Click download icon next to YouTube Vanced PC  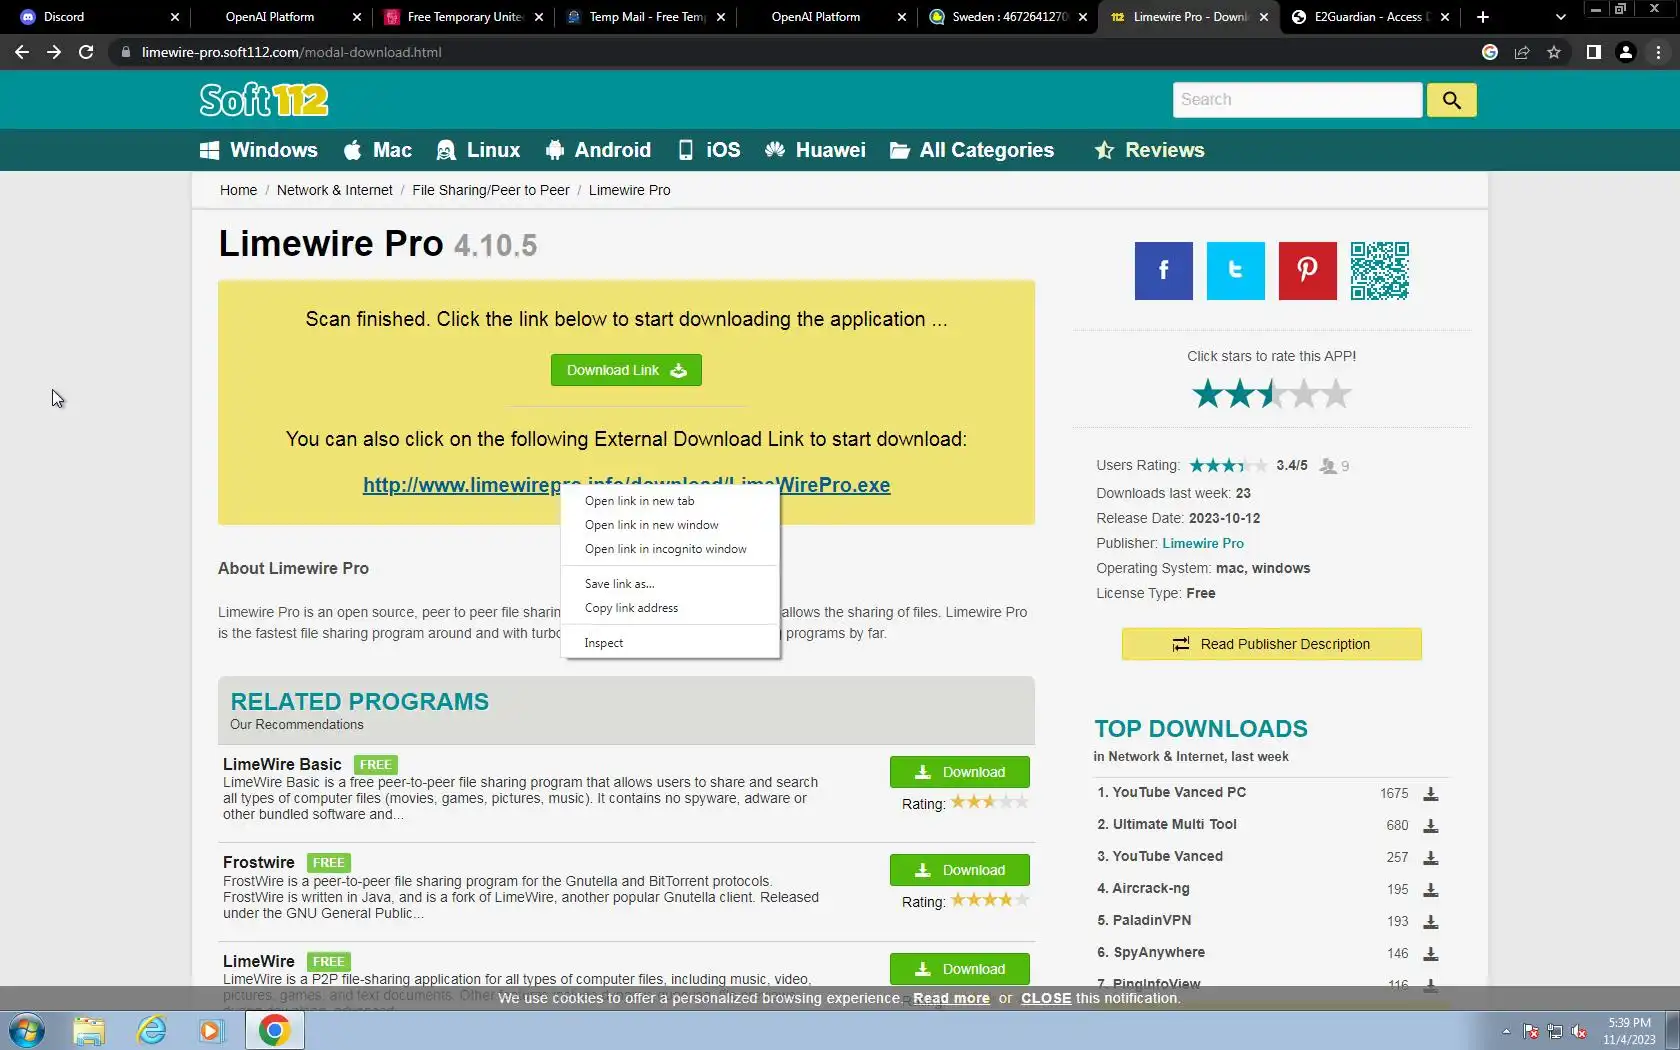pyautogui.click(x=1430, y=793)
